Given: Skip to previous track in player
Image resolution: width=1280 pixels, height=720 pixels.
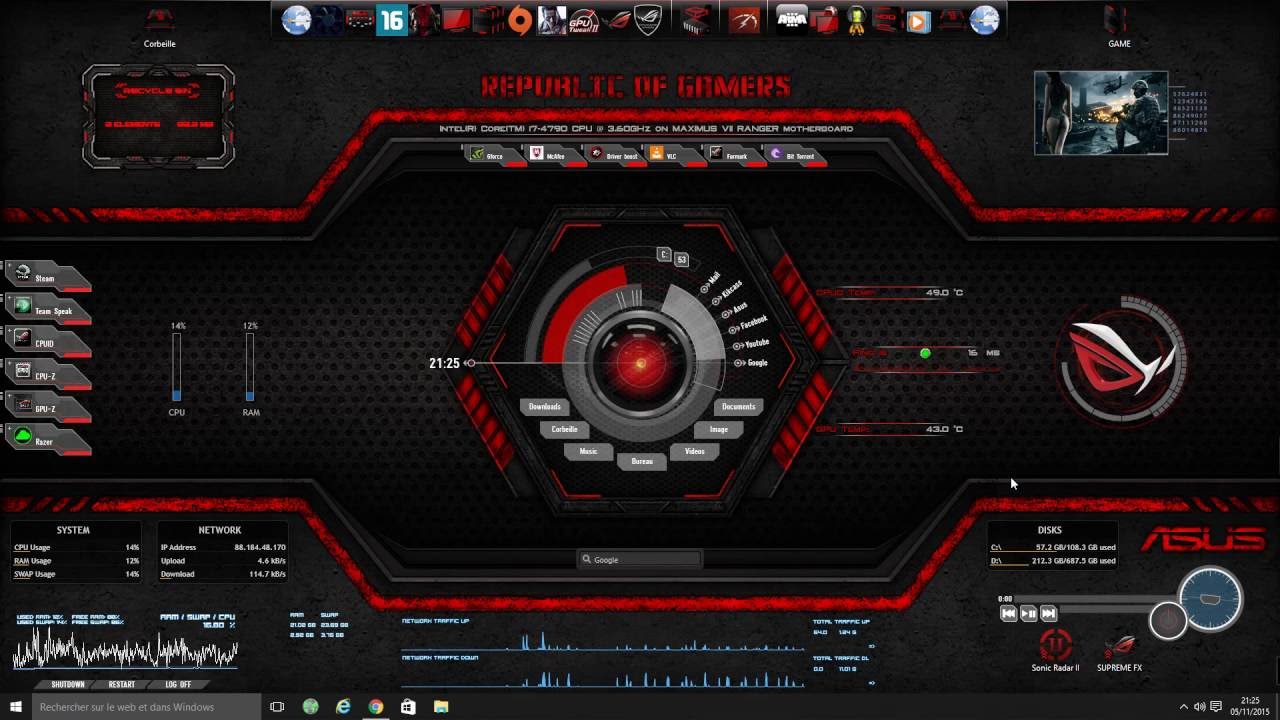Looking at the screenshot, I should (x=1009, y=613).
